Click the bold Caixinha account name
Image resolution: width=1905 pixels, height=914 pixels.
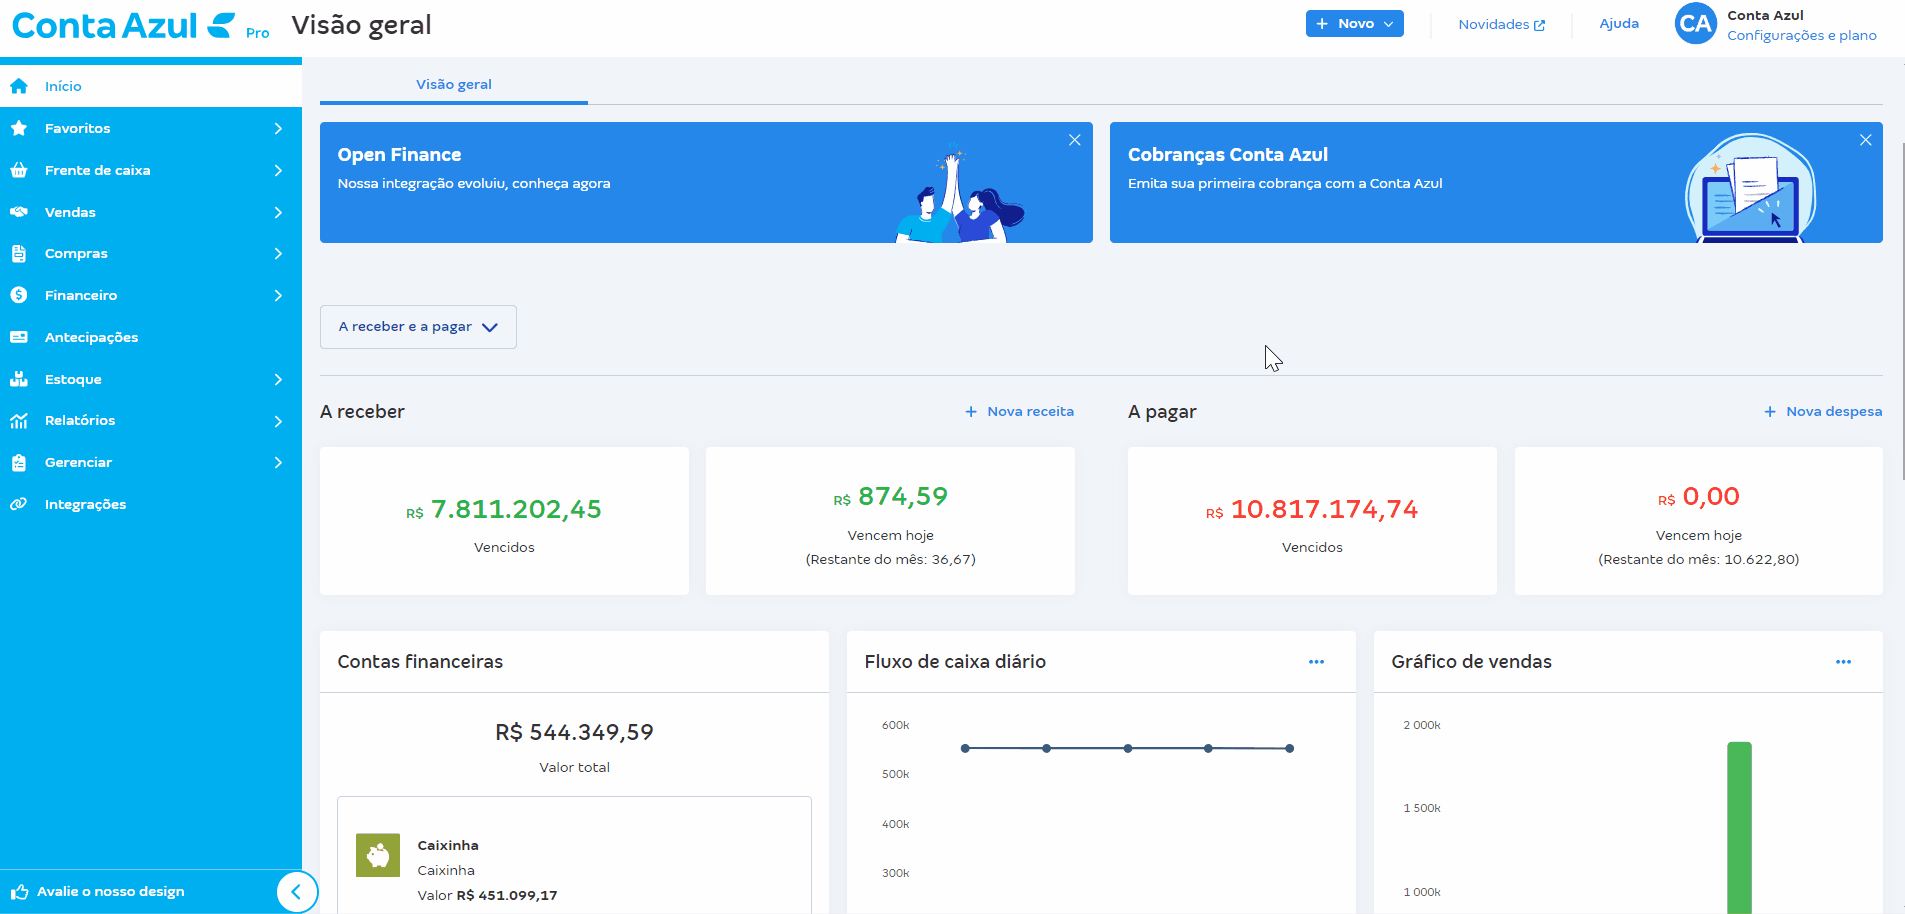click(x=447, y=846)
